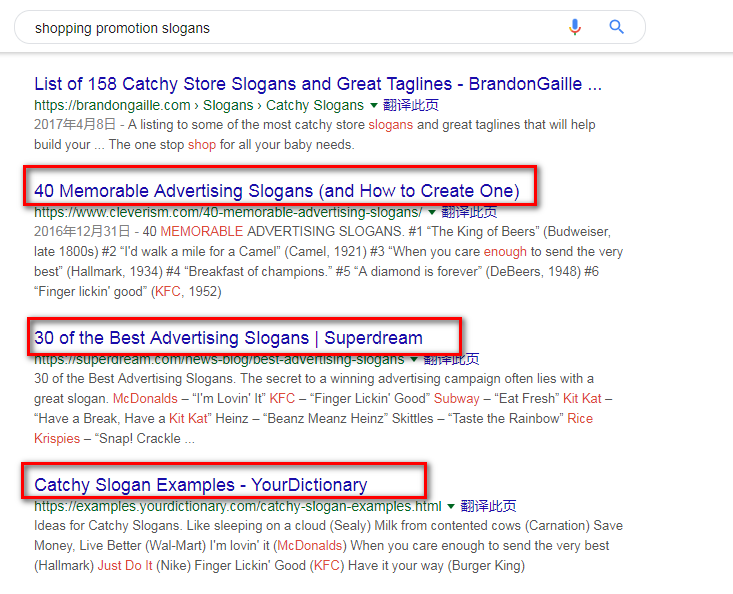Image resolution: width=733 pixels, height=594 pixels.
Task: Expand dropdown arrow next to cleverism.com URL
Action: tap(432, 213)
